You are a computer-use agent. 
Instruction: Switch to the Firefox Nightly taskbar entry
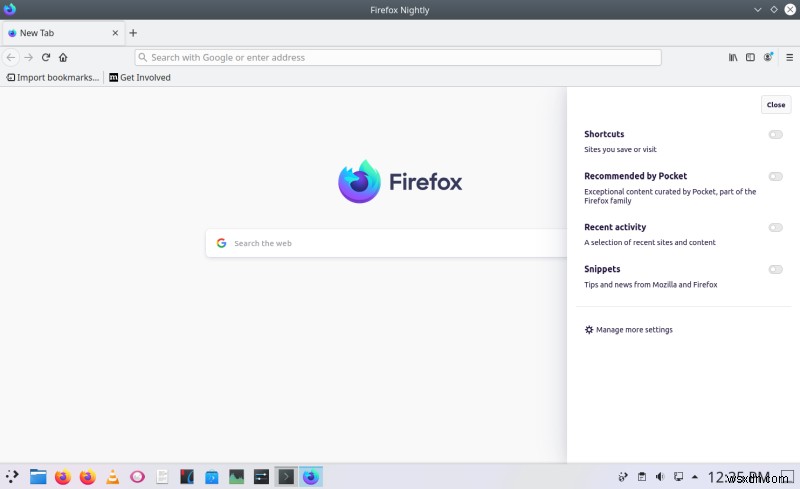pyautogui.click(x=311, y=477)
